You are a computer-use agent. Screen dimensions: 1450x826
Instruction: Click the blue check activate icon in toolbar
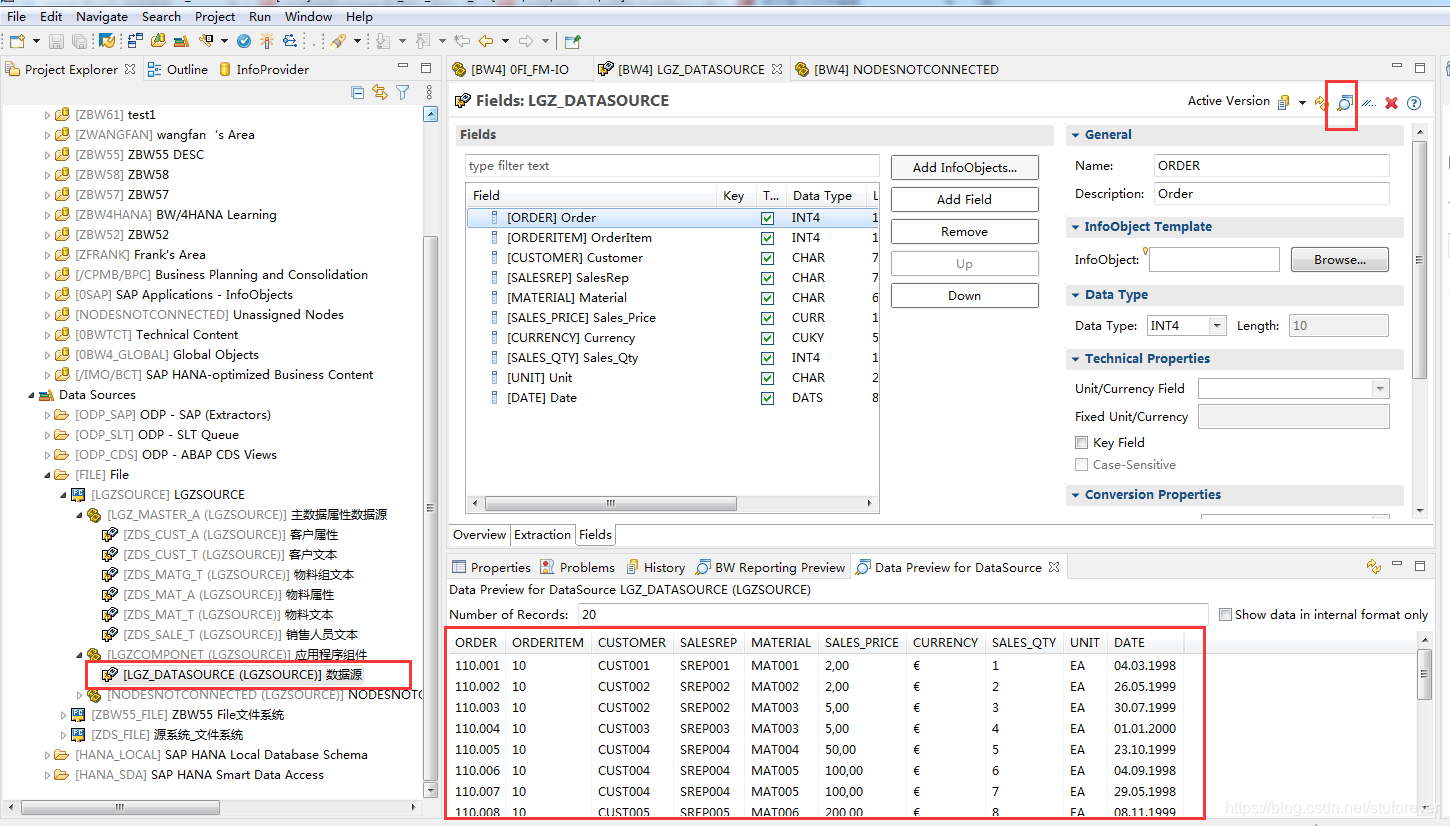(x=244, y=41)
